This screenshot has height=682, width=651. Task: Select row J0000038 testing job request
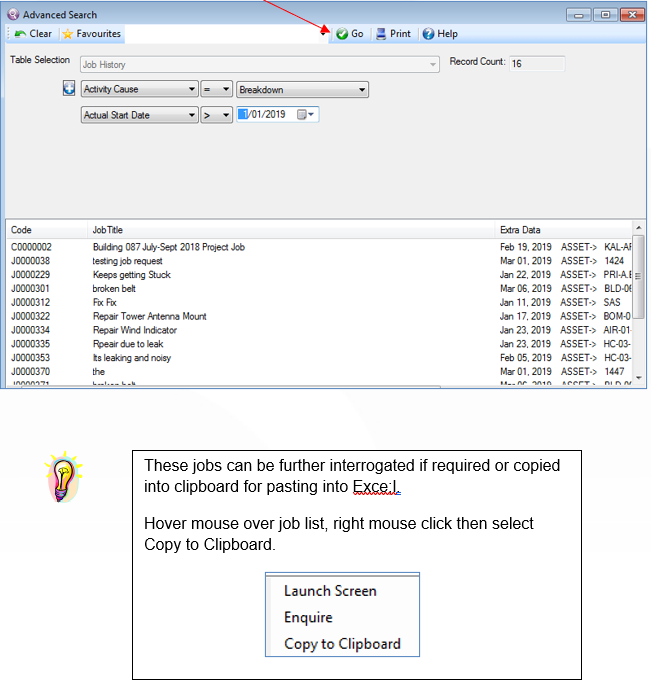click(x=319, y=261)
